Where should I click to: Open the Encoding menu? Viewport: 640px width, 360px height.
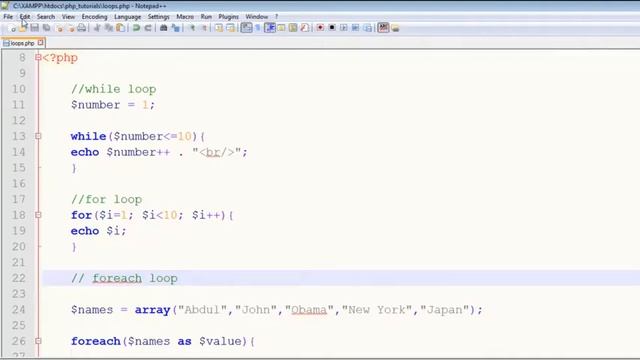click(94, 17)
